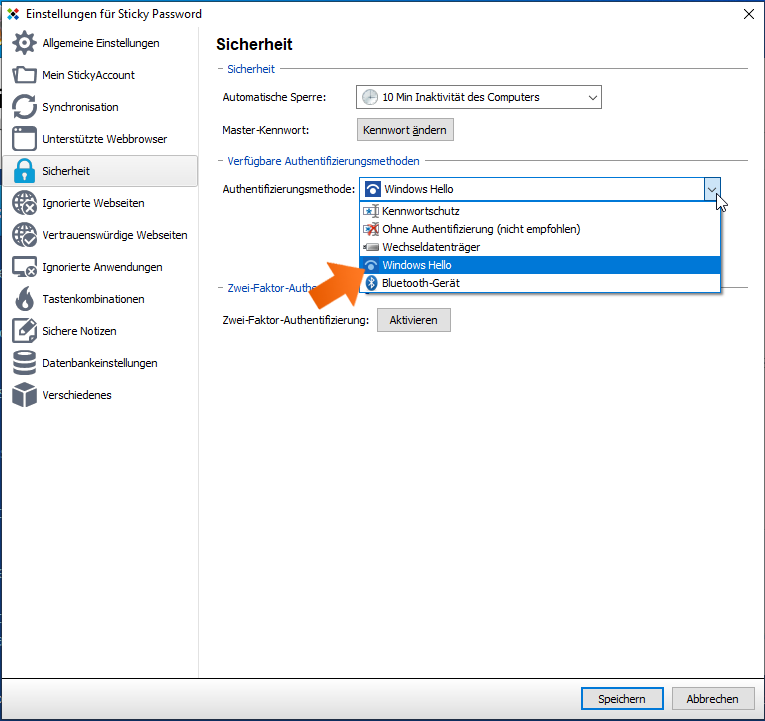Viewport: 765px width, 721px height.
Task: Go to Mein StickyAccount settings
Action: click(x=101, y=75)
